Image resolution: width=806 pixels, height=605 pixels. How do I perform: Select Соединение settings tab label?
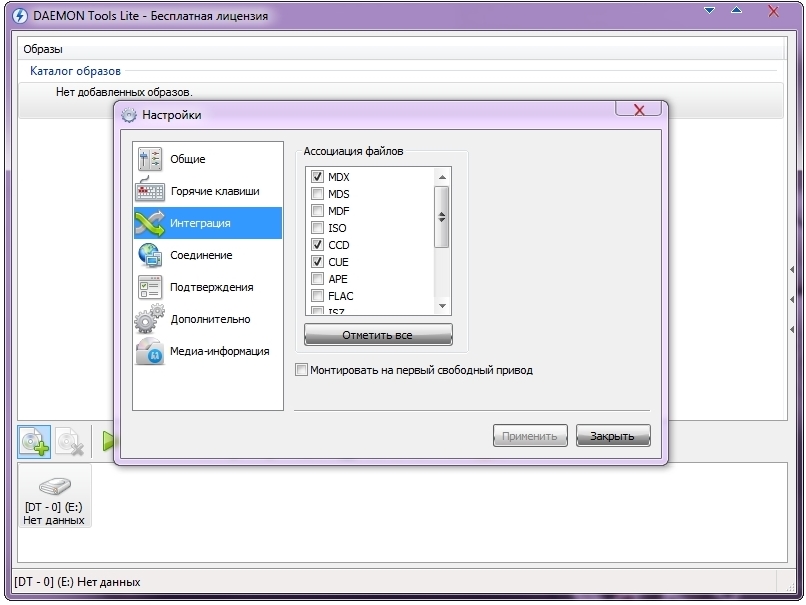click(x=201, y=255)
